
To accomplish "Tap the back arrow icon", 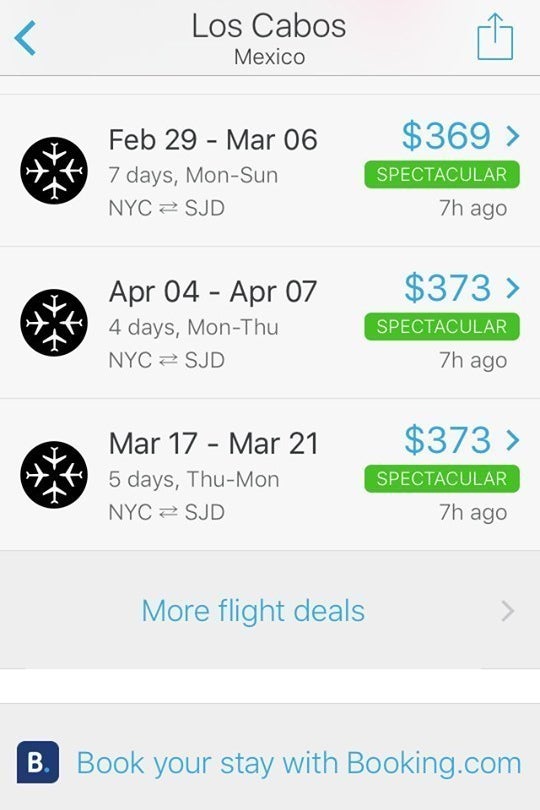I will coord(25,38).
